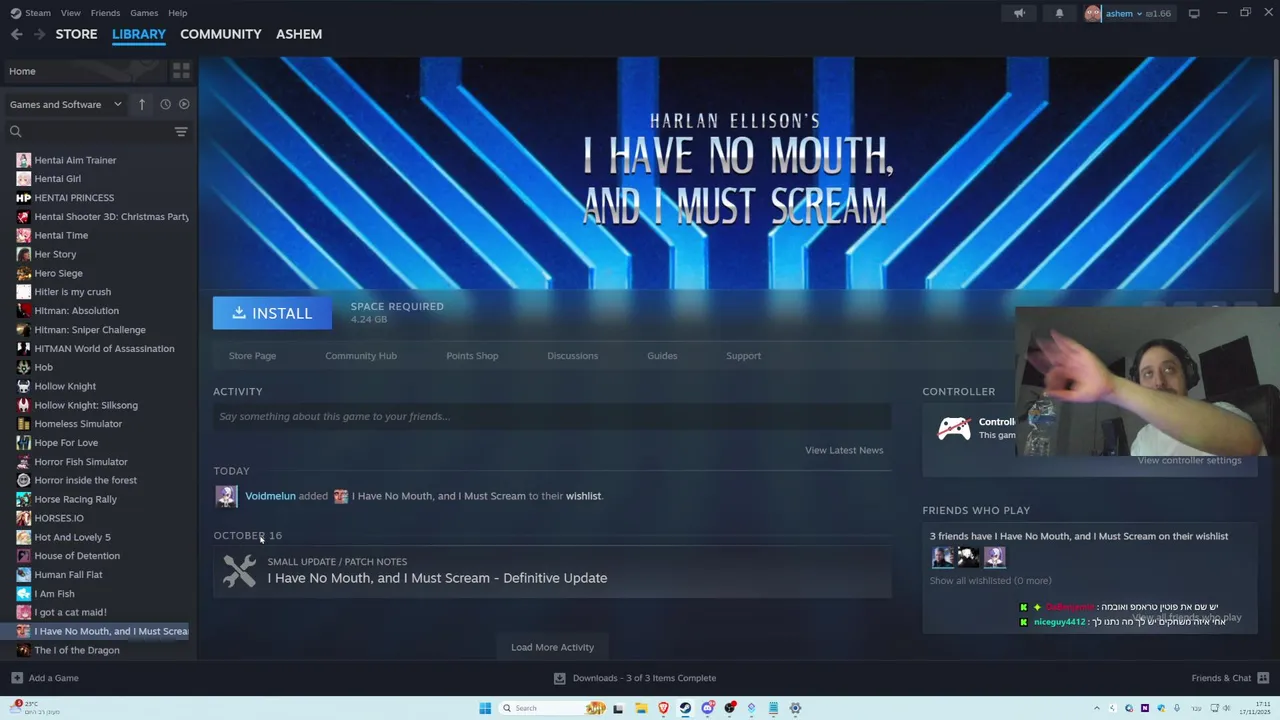The image size is (1280, 720).
Task: Click the Horse Racing Rally game icon
Action: tap(23, 499)
